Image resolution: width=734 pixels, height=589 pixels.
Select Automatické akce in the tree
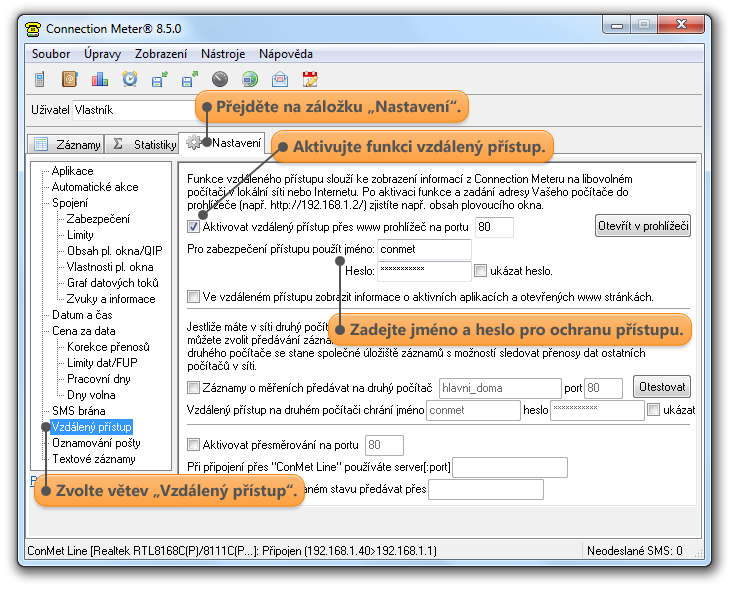[x=95, y=187]
